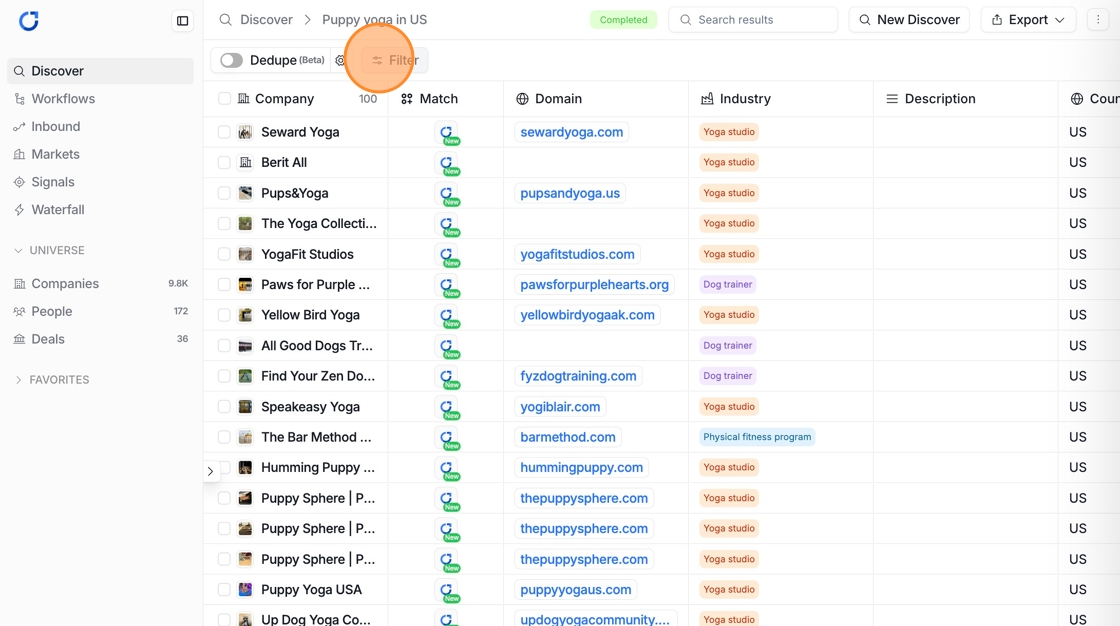Click Humming Puppy match status icon
This screenshot has width=1120, height=626.
(447, 469)
